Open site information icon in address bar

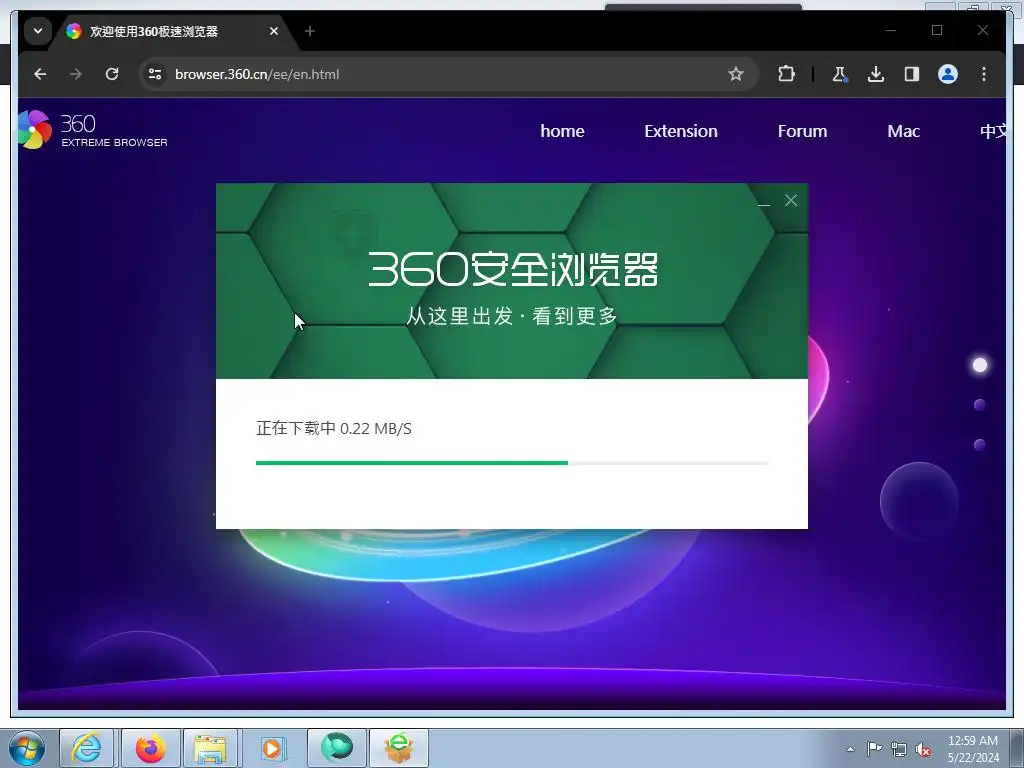pos(155,74)
